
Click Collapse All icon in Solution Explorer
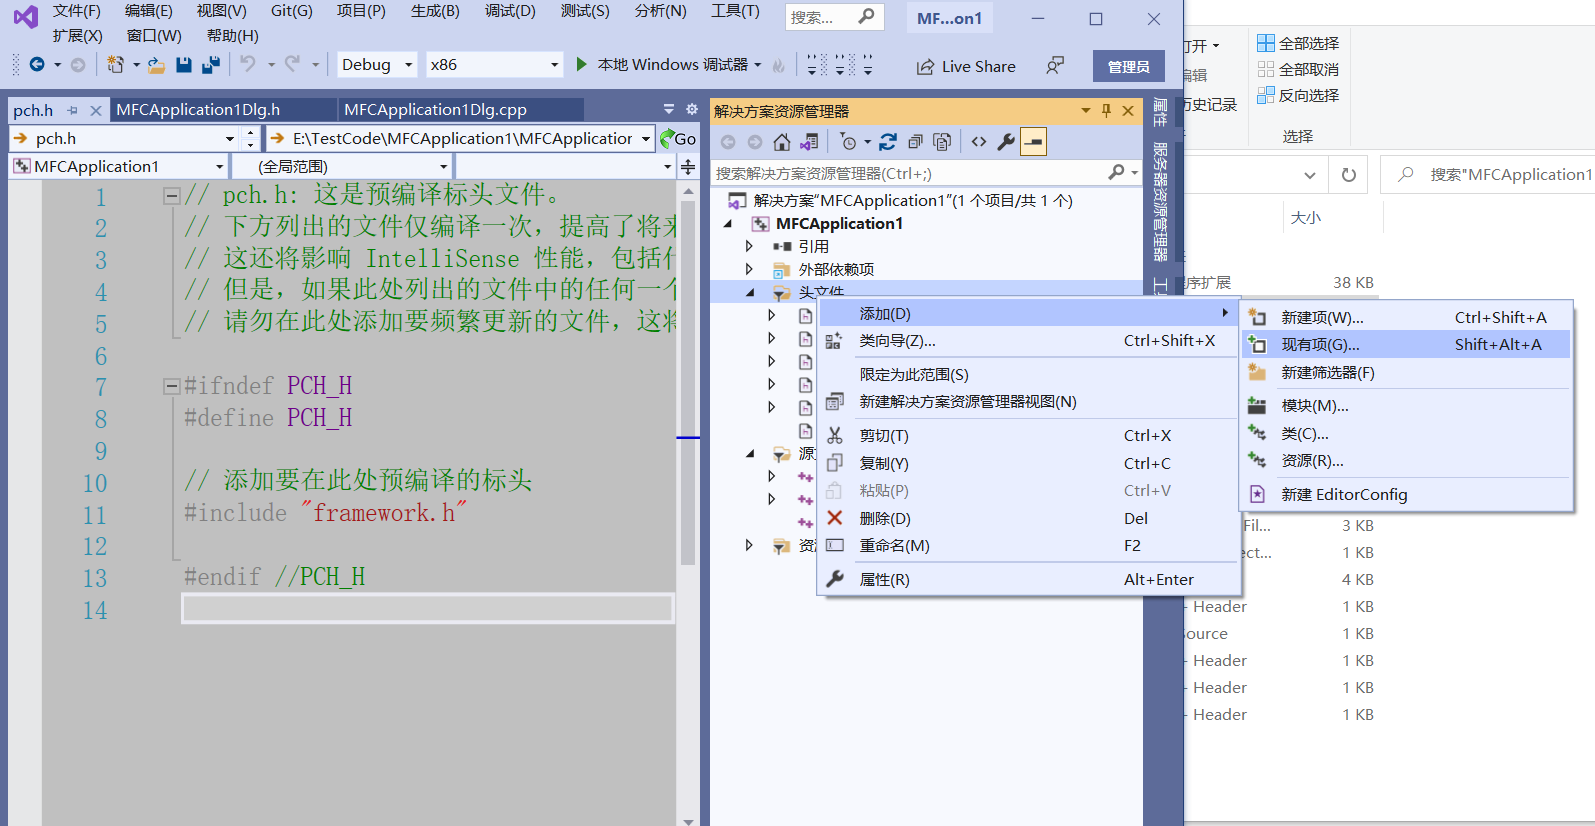tap(915, 142)
